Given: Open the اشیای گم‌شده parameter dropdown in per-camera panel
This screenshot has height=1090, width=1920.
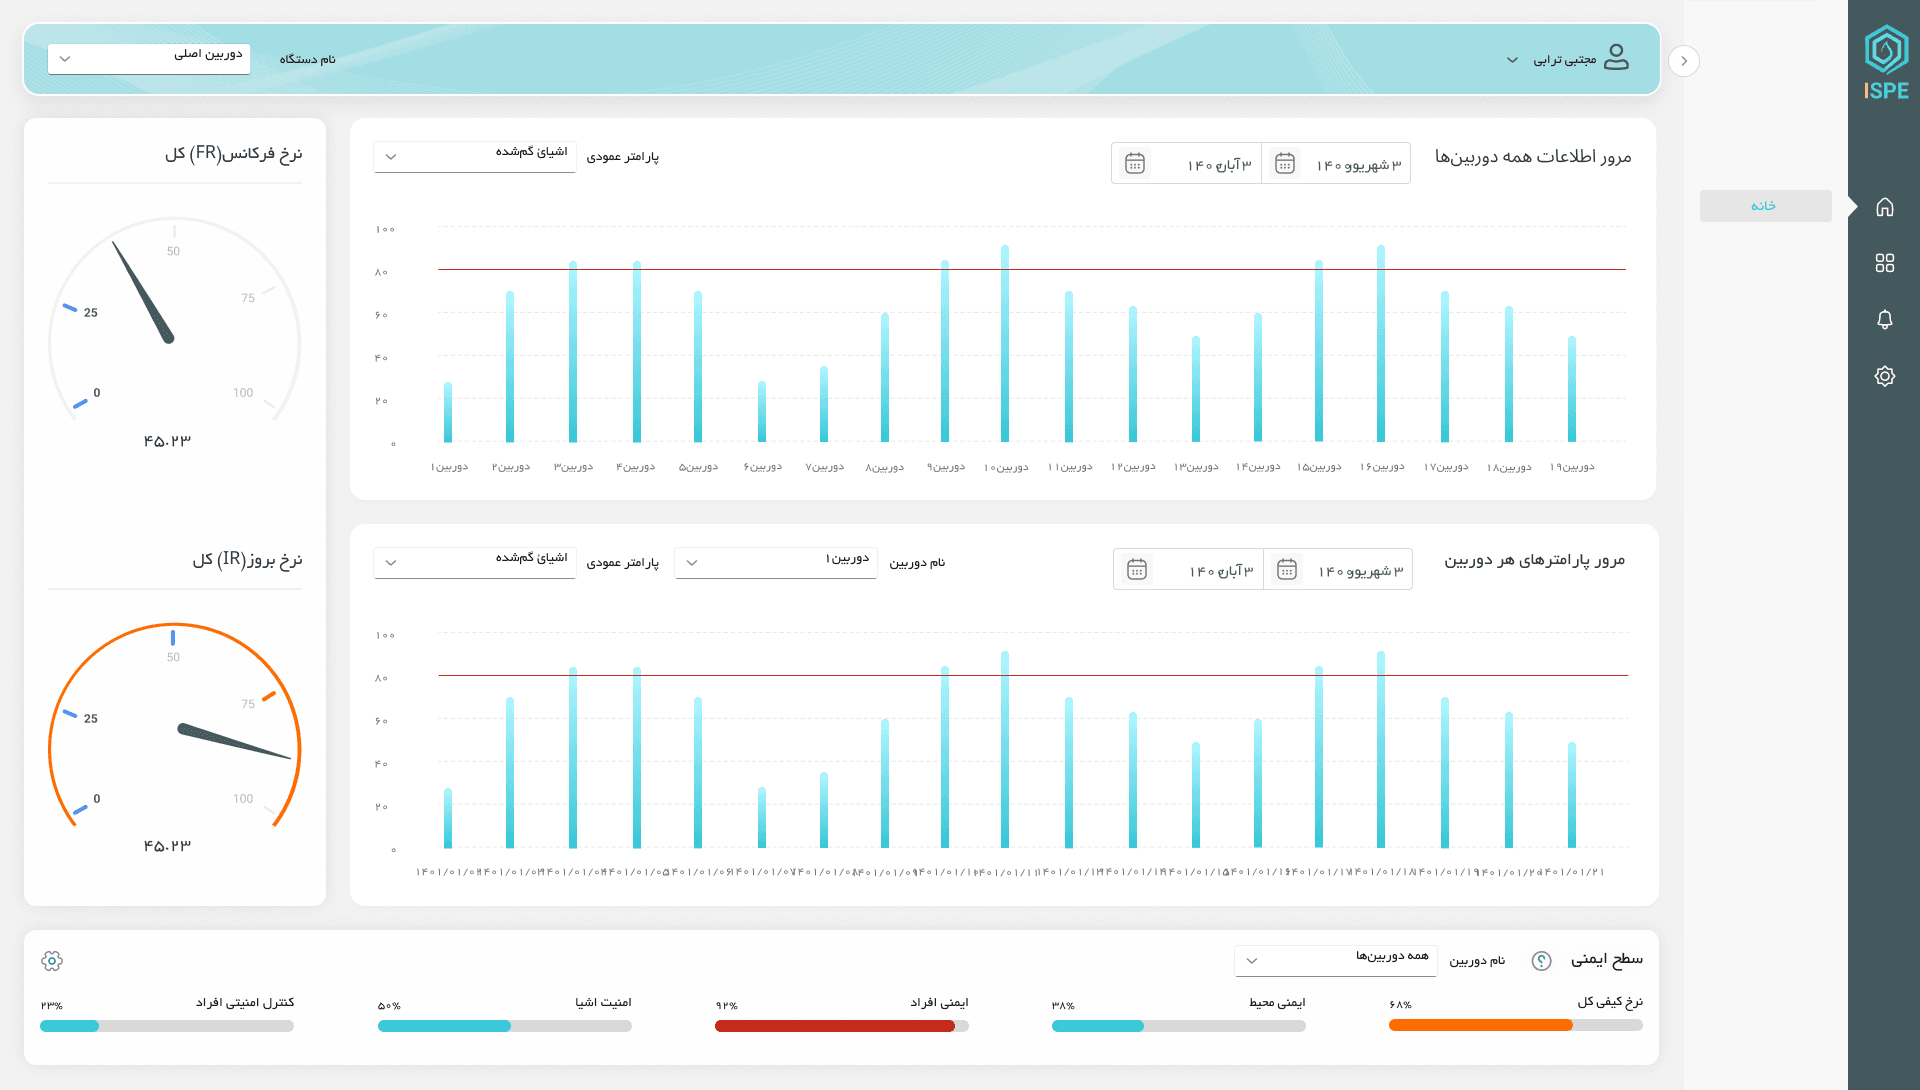Looking at the screenshot, I should 475,562.
